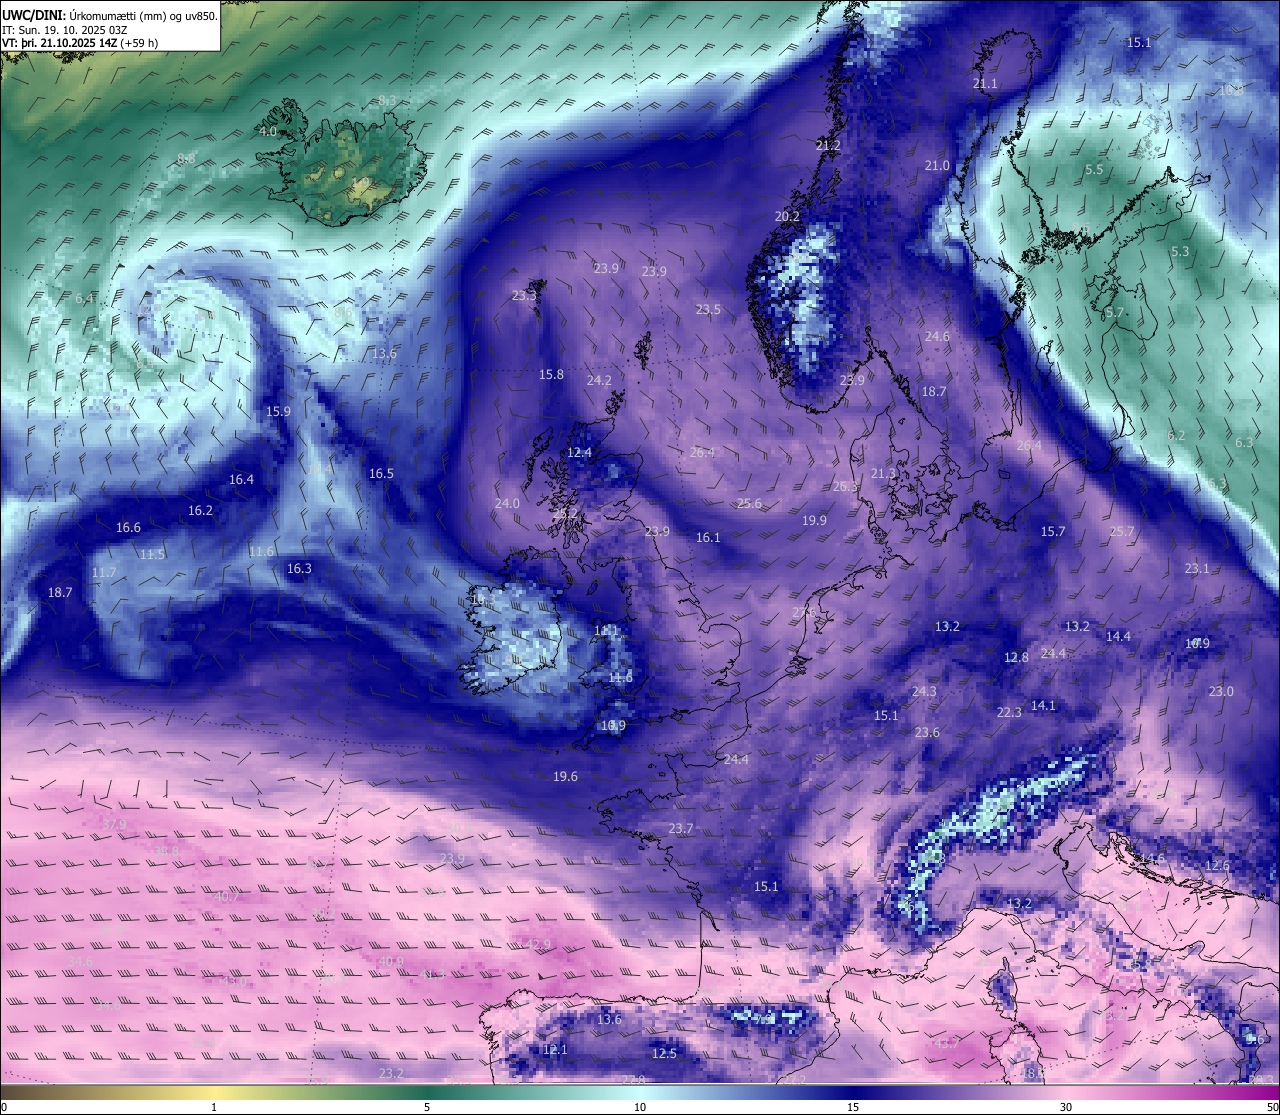Click the 12.4 value over Scotland
1280x1115 pixels.
[x=579, y=453]
